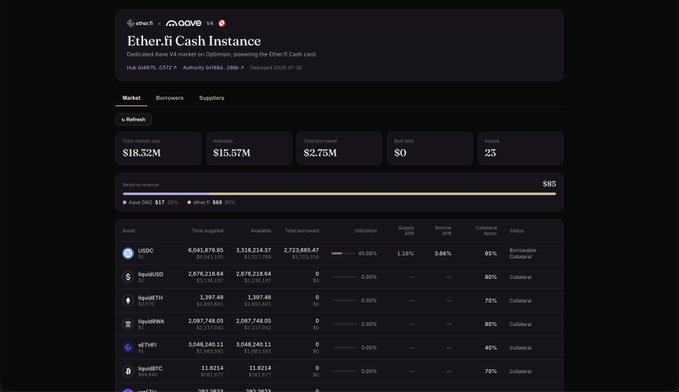
Task: Click the ether.fi $68 legend entry
Action: click(x=211, y=202)
